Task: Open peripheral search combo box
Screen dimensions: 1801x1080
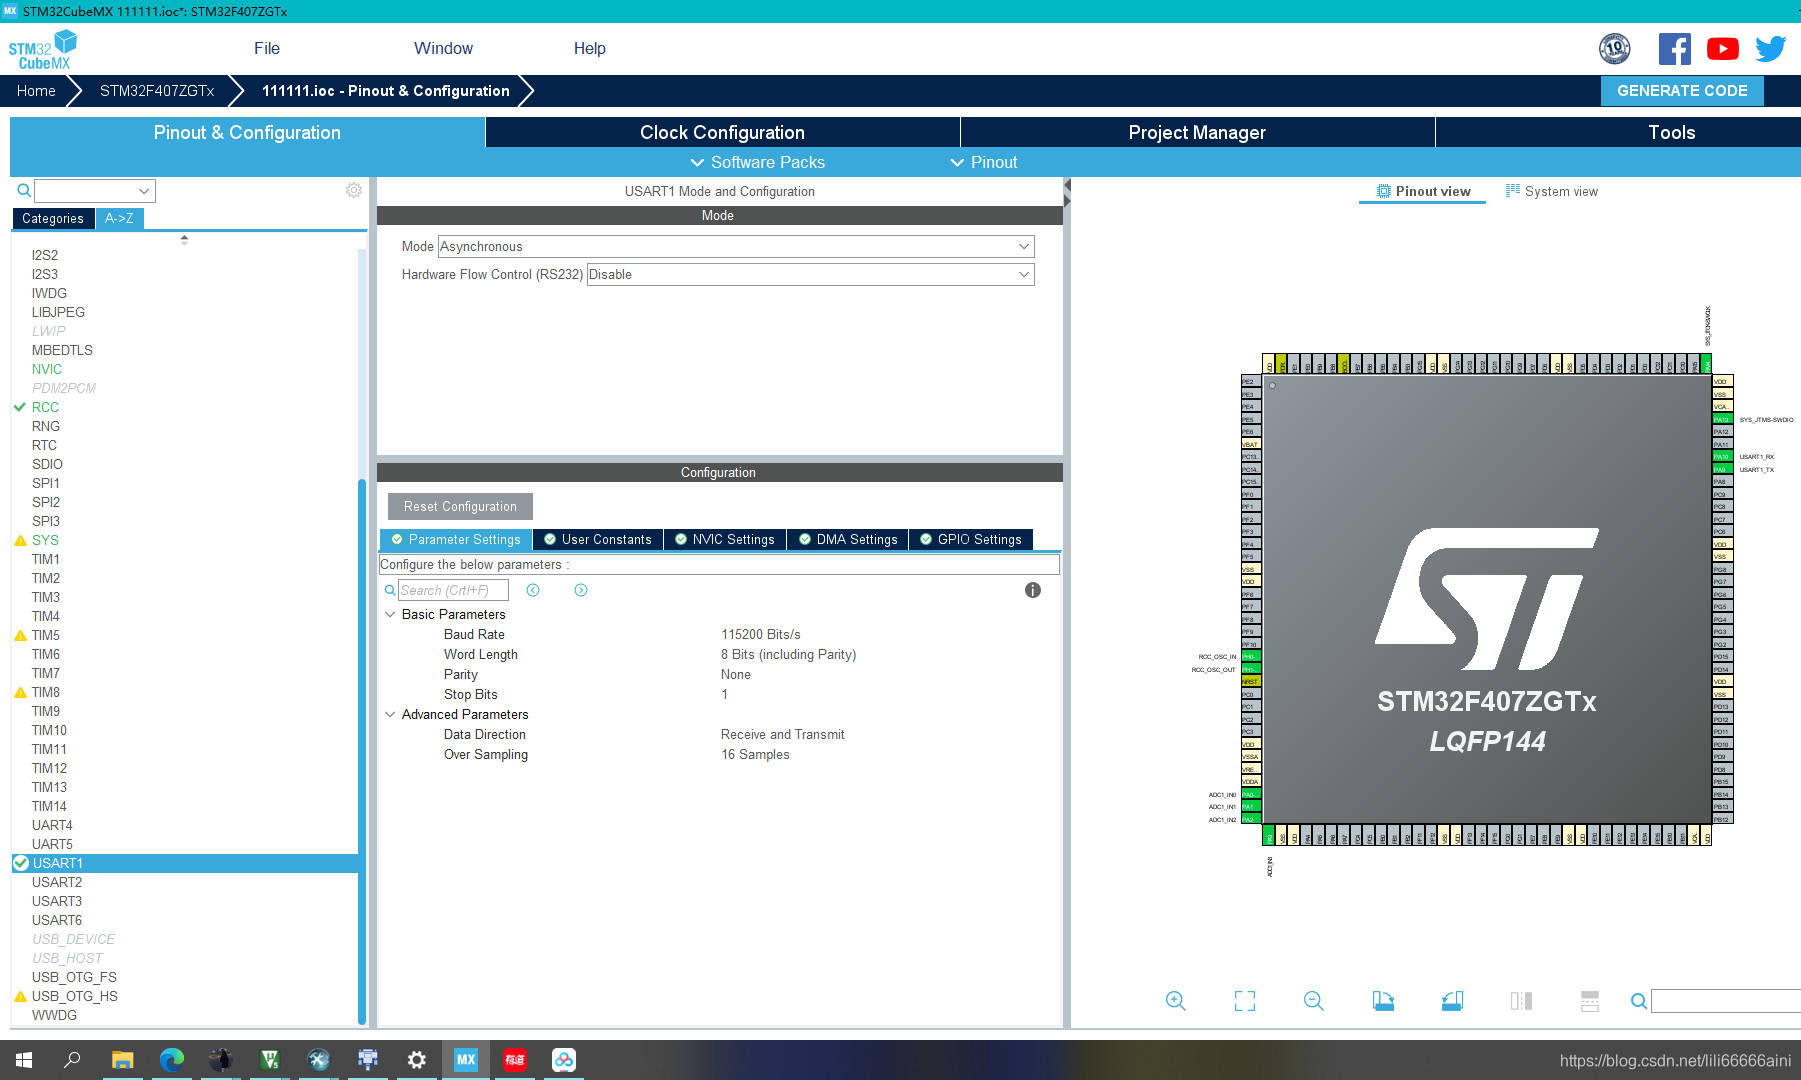Action: tap(95, 190)
